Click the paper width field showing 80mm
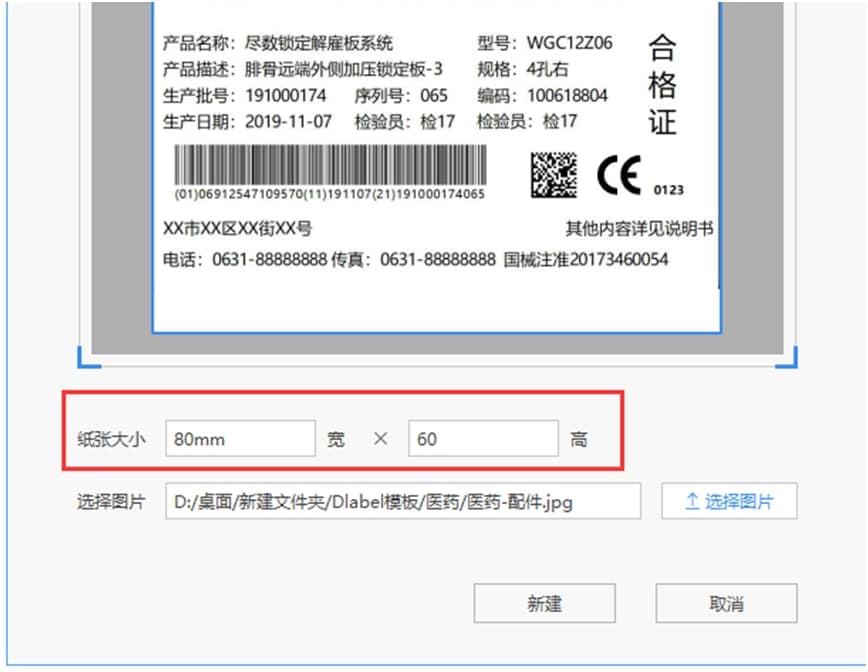Image resolution: width=868 pixels, height=672 pixels. (x=240, y=438)
